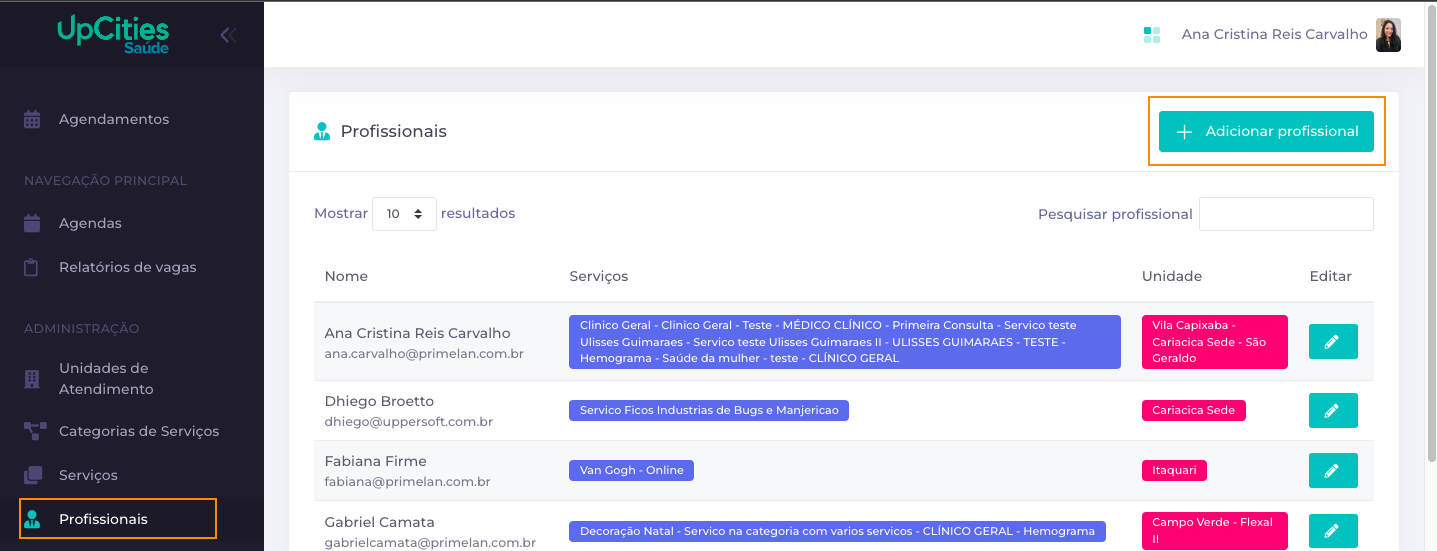Click the Profissionais page title text
The image size is (1437, 551).
pos(394,131)
